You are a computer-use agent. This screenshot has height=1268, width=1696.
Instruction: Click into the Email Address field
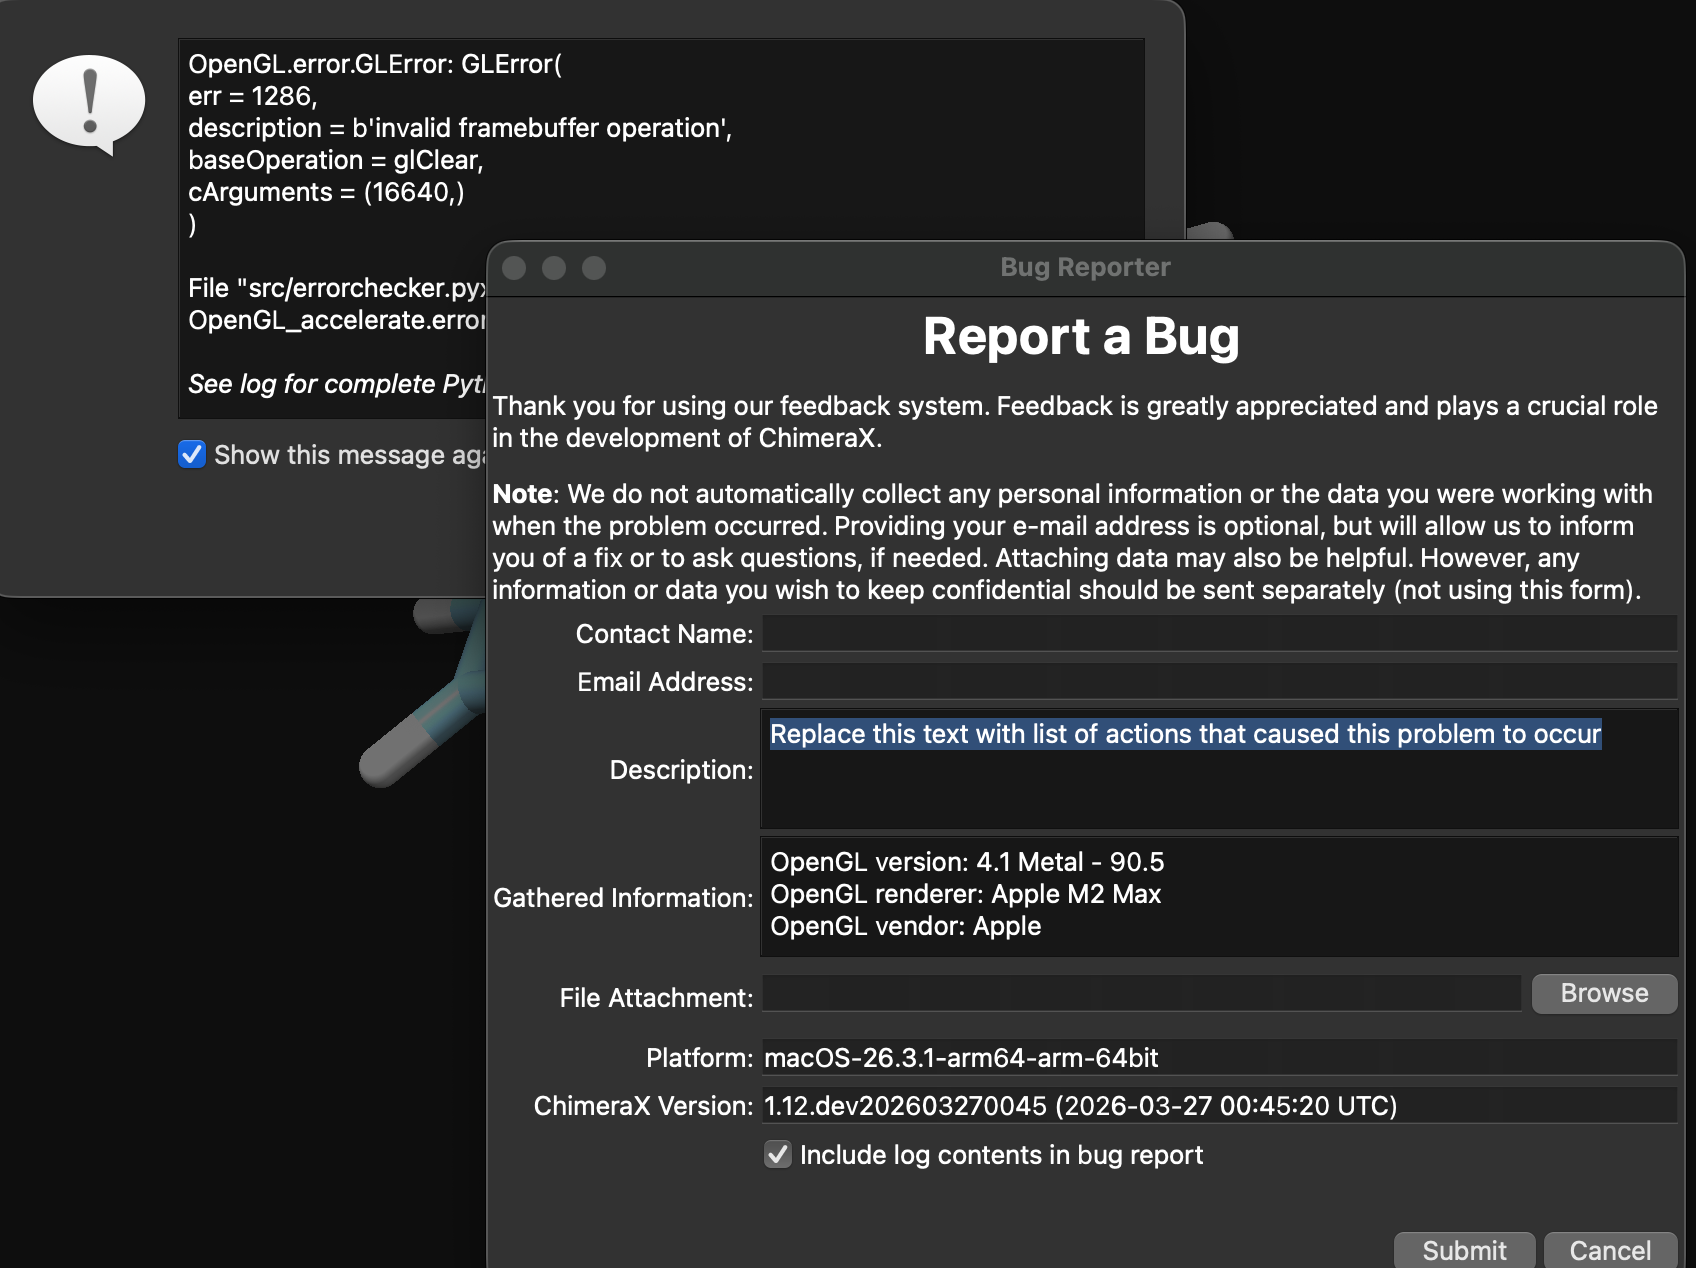(1218, 682)
